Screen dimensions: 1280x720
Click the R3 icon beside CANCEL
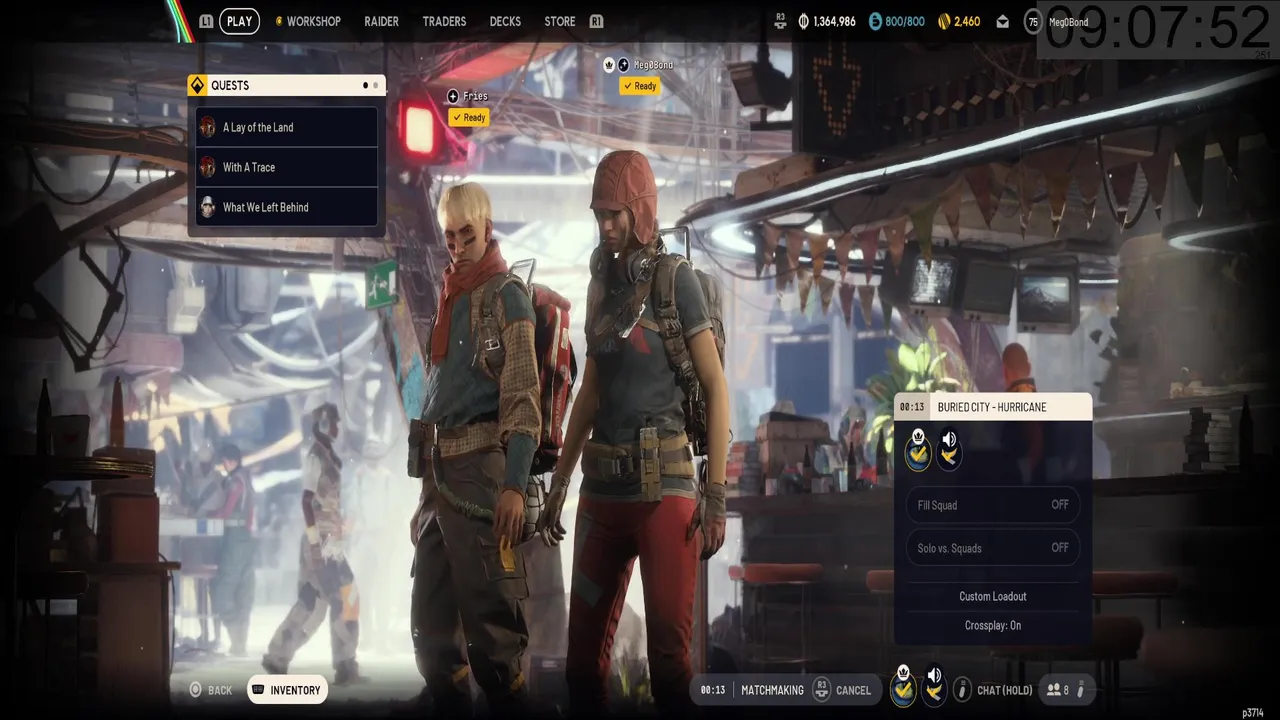[x=822, y=689]
